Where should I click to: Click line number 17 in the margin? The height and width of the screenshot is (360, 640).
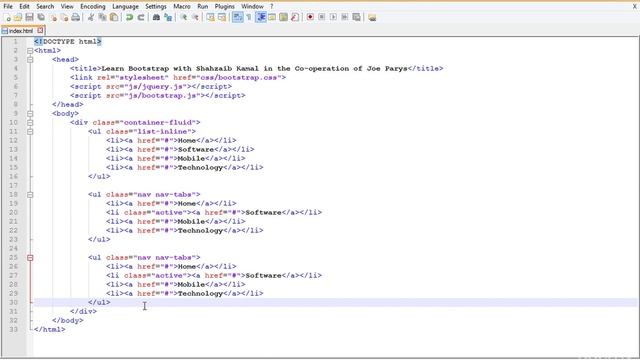coord(13,185)
